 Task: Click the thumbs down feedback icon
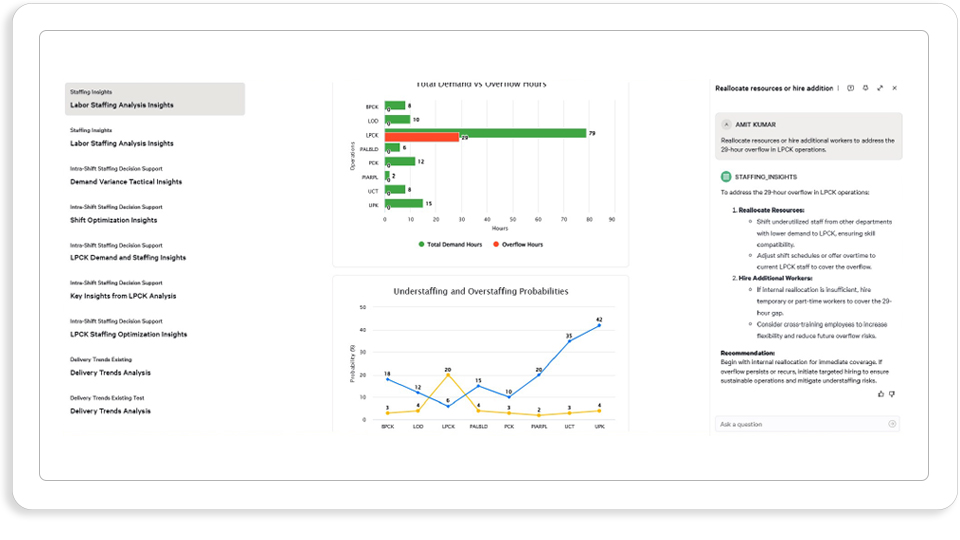pos(892,394)
